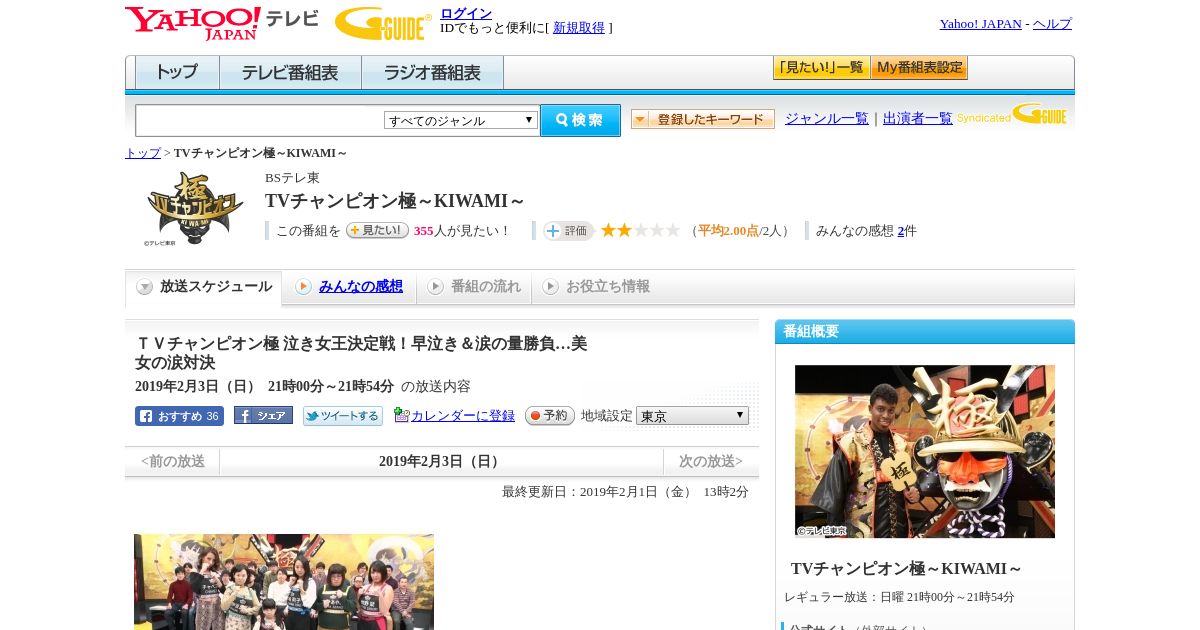Screen dimensions: 1200x630
Task: Click the 見たい! button
Action: tap(377, 230)
